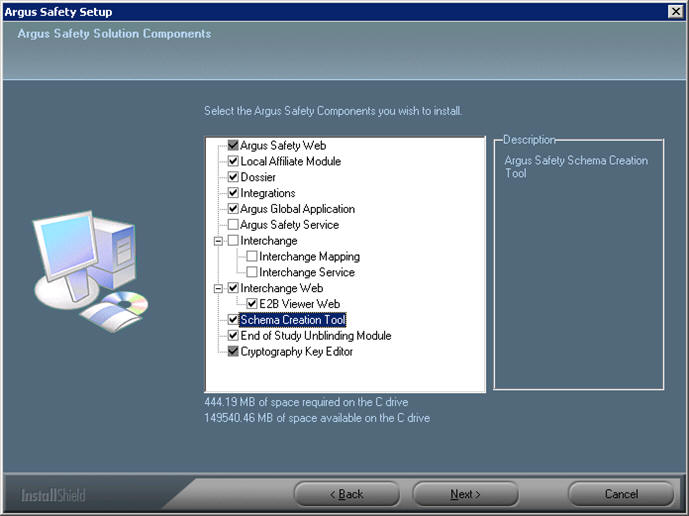The height and width of the screenshot is (516, 689).
Task: Enable the Interchange Mapping checkbox
Action: (x=252, y=256)
